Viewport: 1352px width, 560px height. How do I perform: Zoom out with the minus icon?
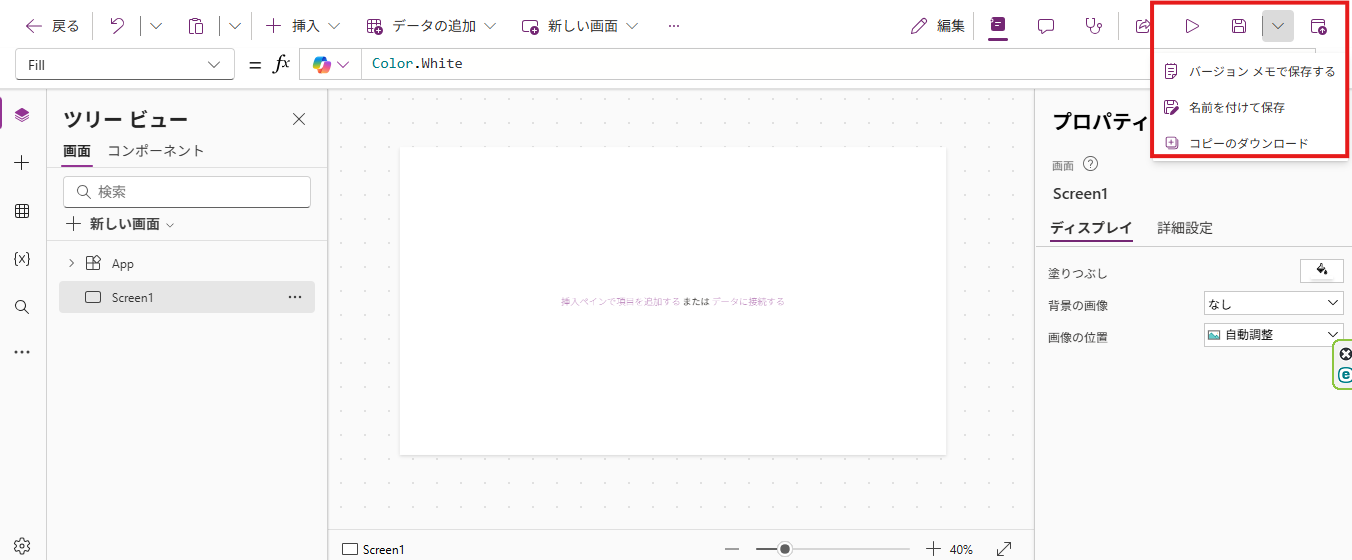[x=732, y=549]
